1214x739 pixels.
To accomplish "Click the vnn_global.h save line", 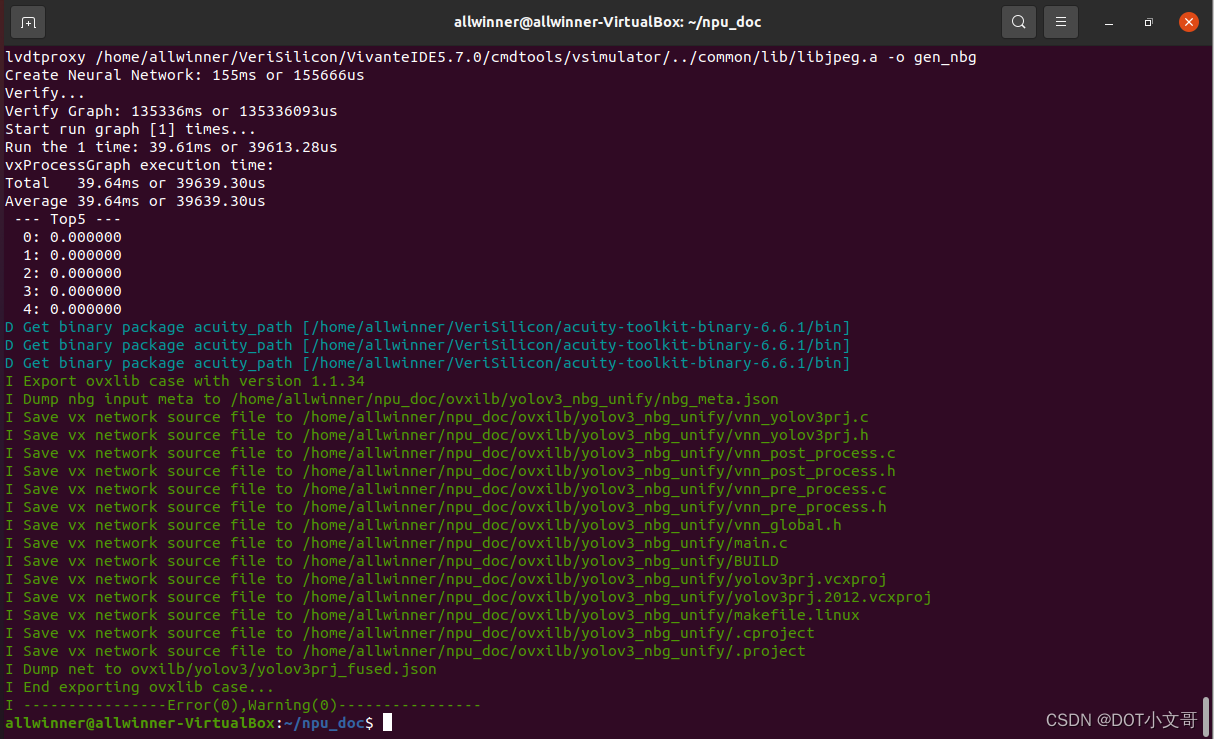I will point(423,525).
